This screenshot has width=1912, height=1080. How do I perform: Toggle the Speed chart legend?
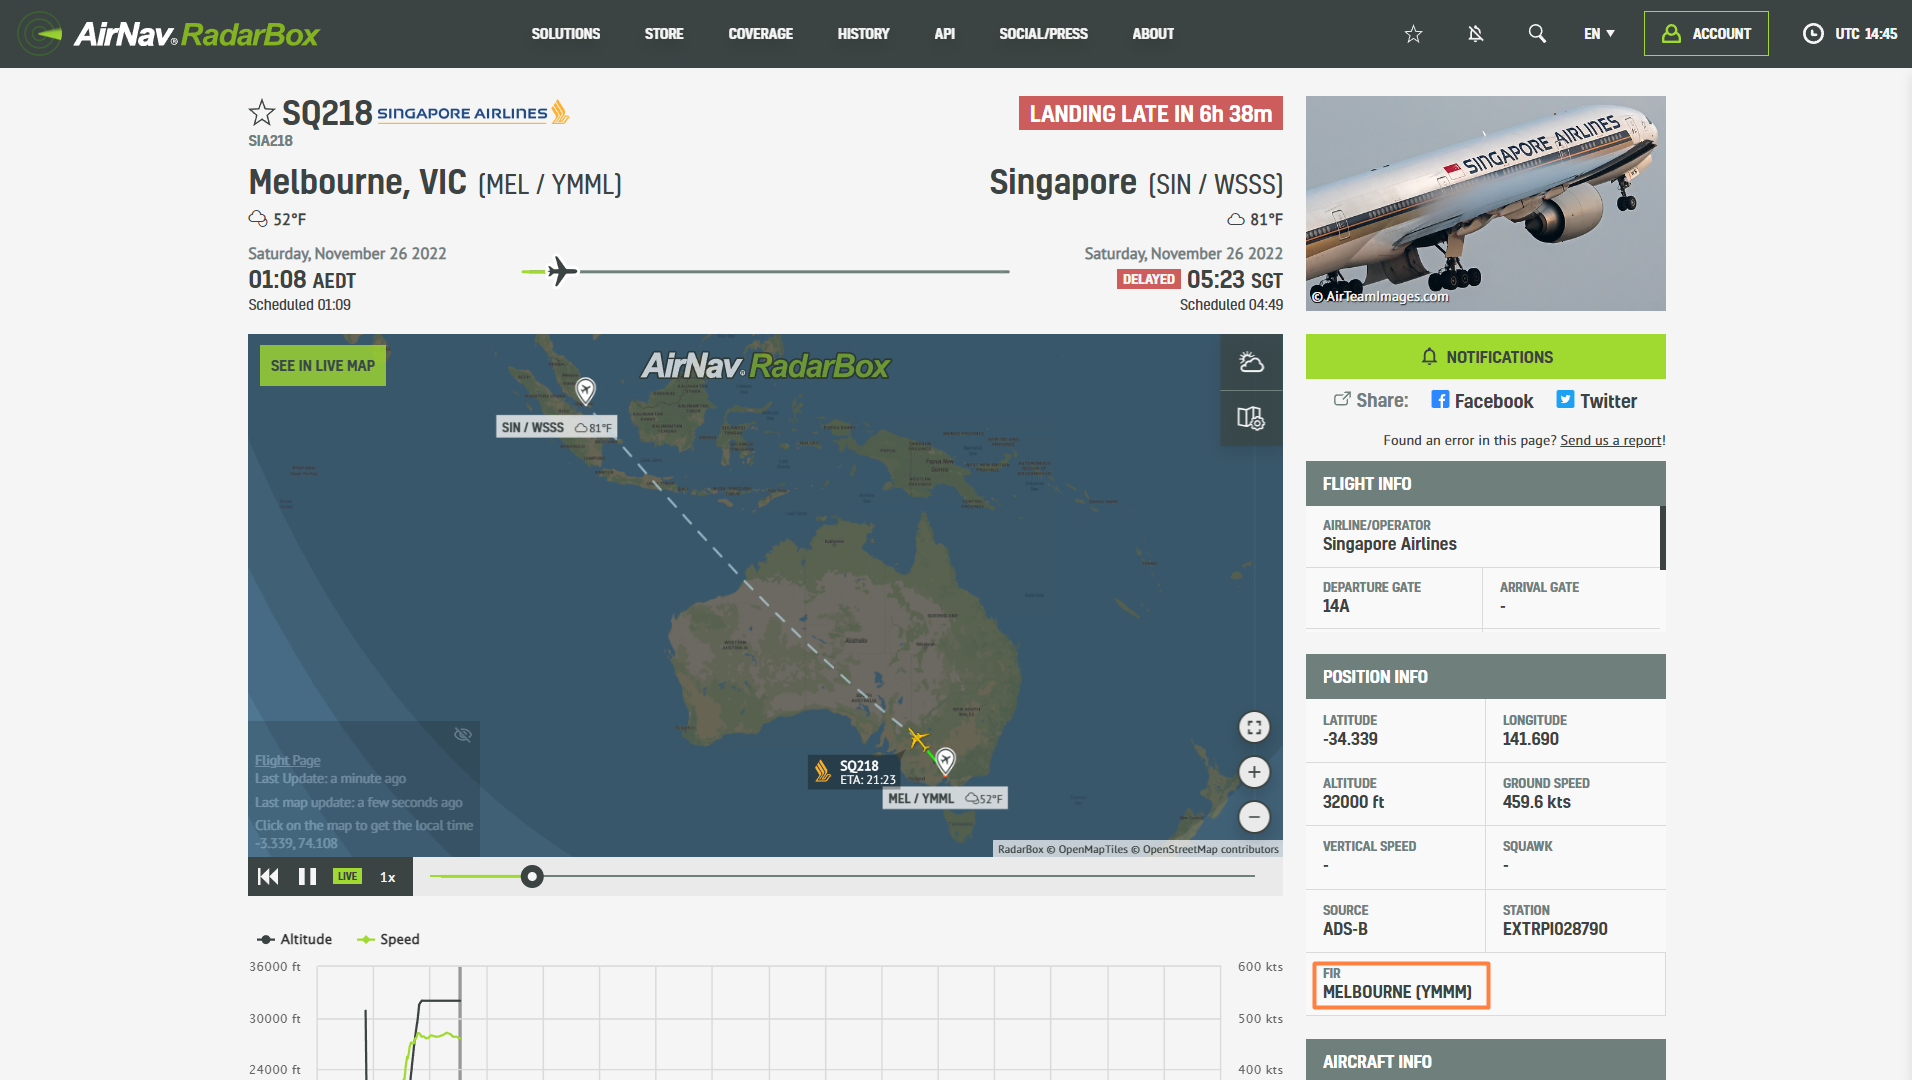[x=388, y=939]
